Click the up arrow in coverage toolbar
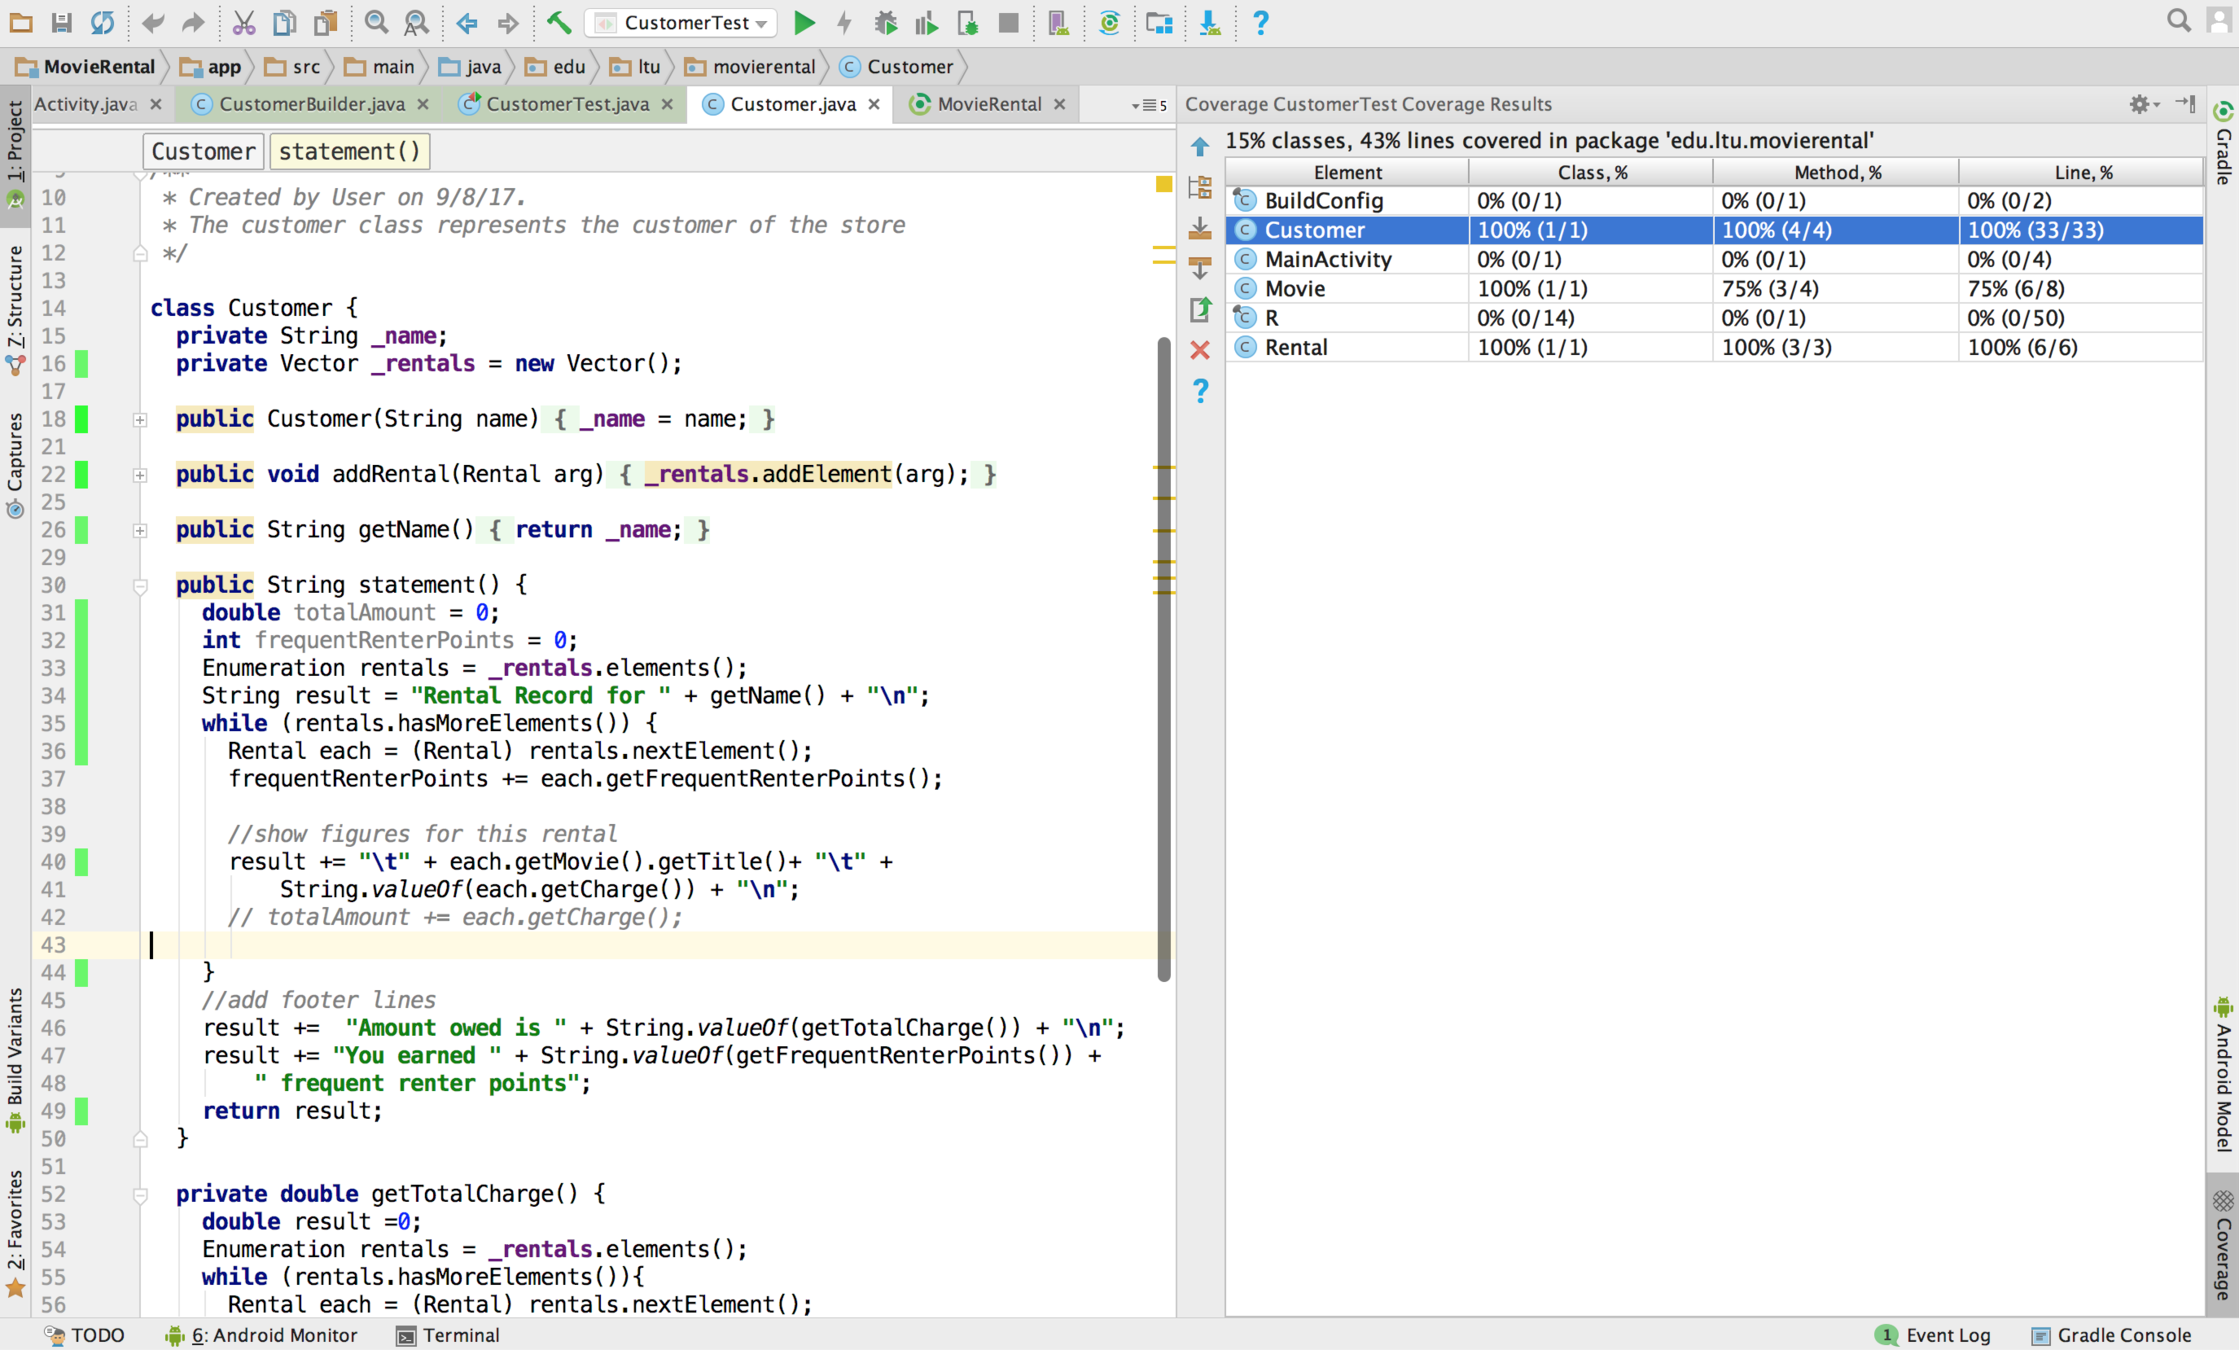 (x=1200, y=147)
